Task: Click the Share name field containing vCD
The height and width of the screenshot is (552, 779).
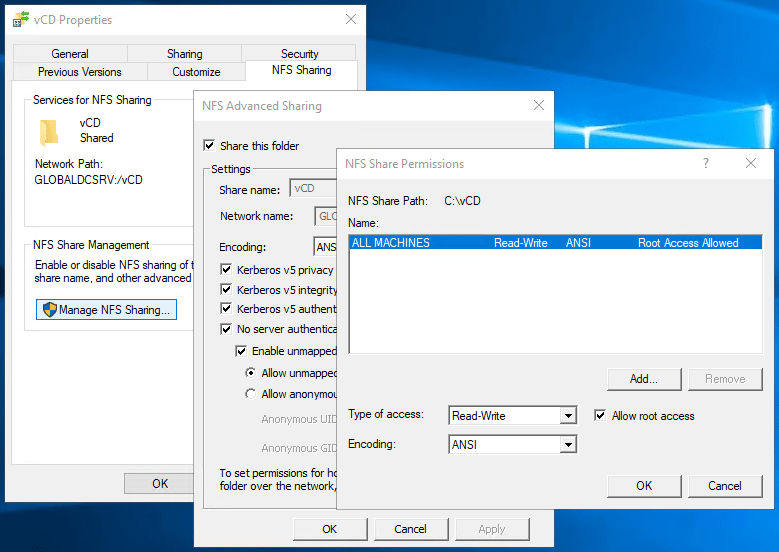Action: click(x=313, y=189)
